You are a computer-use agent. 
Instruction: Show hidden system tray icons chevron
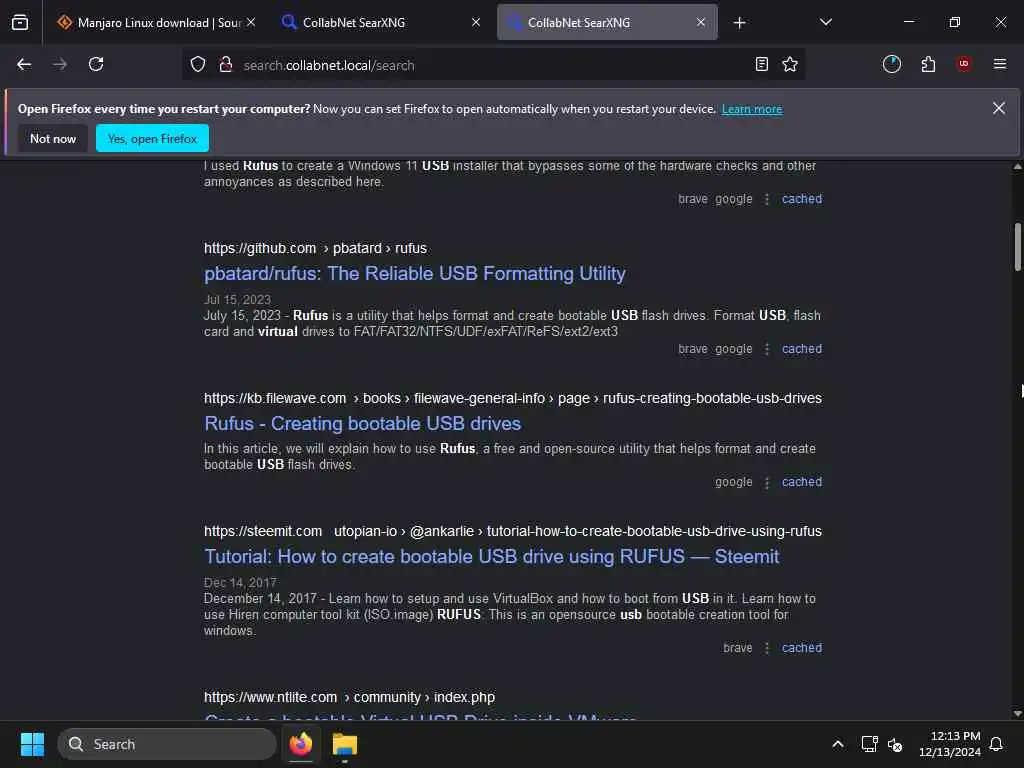838,744
